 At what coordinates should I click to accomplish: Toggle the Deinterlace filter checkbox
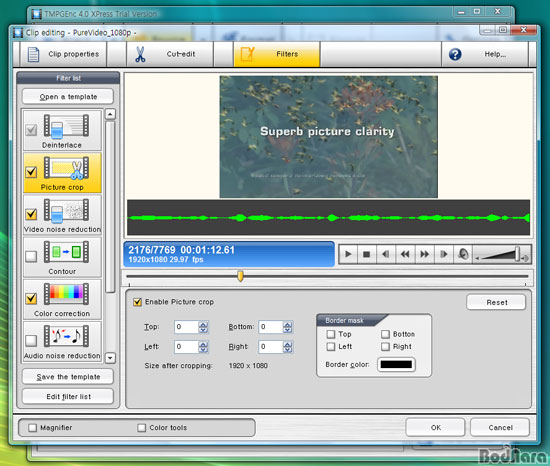tap(31, 130)
